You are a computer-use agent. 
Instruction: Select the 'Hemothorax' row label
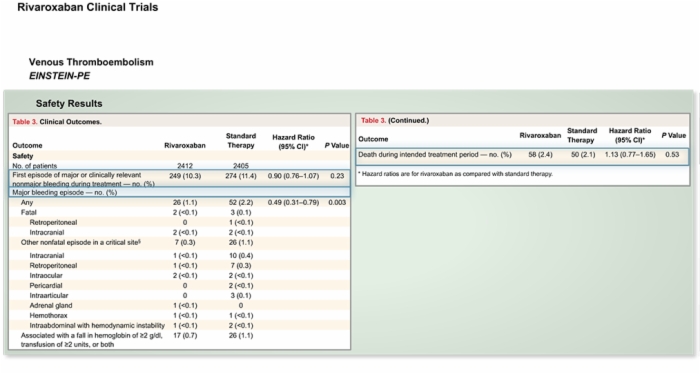point(48,316)
